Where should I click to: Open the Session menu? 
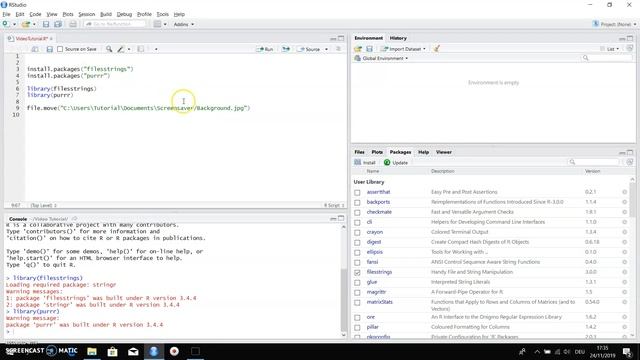pyautogui.click(x=87, y=14)
